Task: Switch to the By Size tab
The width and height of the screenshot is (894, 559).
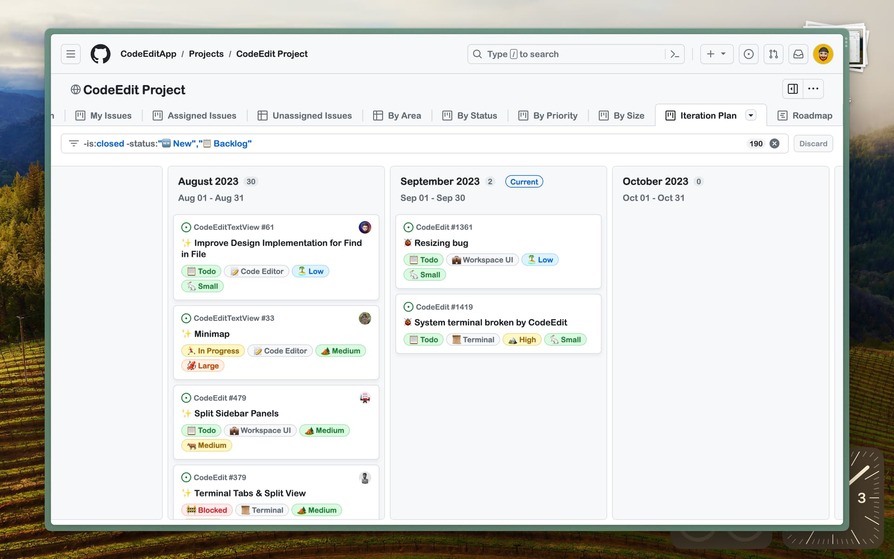Action: point(621,115)
